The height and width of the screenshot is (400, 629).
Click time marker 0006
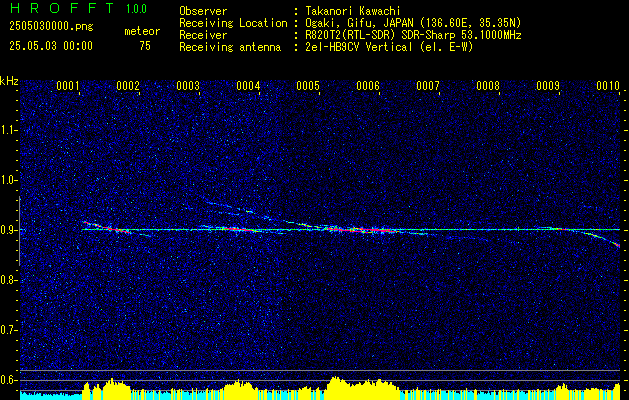click(368, 86)
